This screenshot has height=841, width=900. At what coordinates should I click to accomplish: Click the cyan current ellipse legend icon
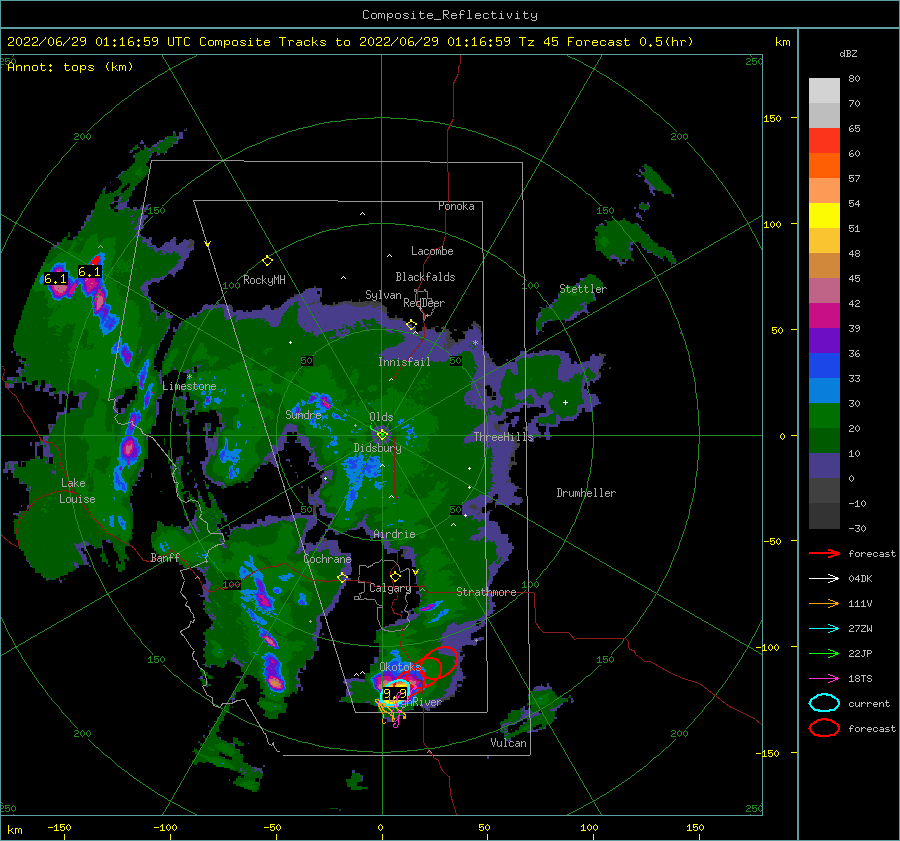coord(824,703)
